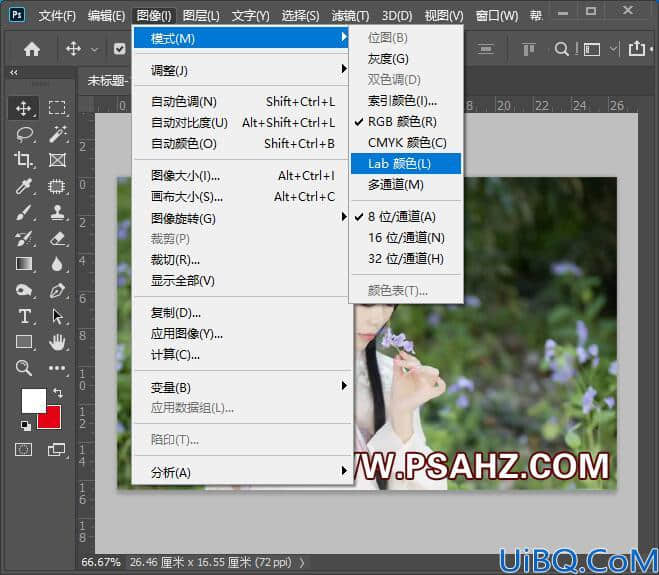This screenshot has height=575, width=659.
Task: Select the Dodge tool
Action: pyautogui.click(x=24, y=290)
